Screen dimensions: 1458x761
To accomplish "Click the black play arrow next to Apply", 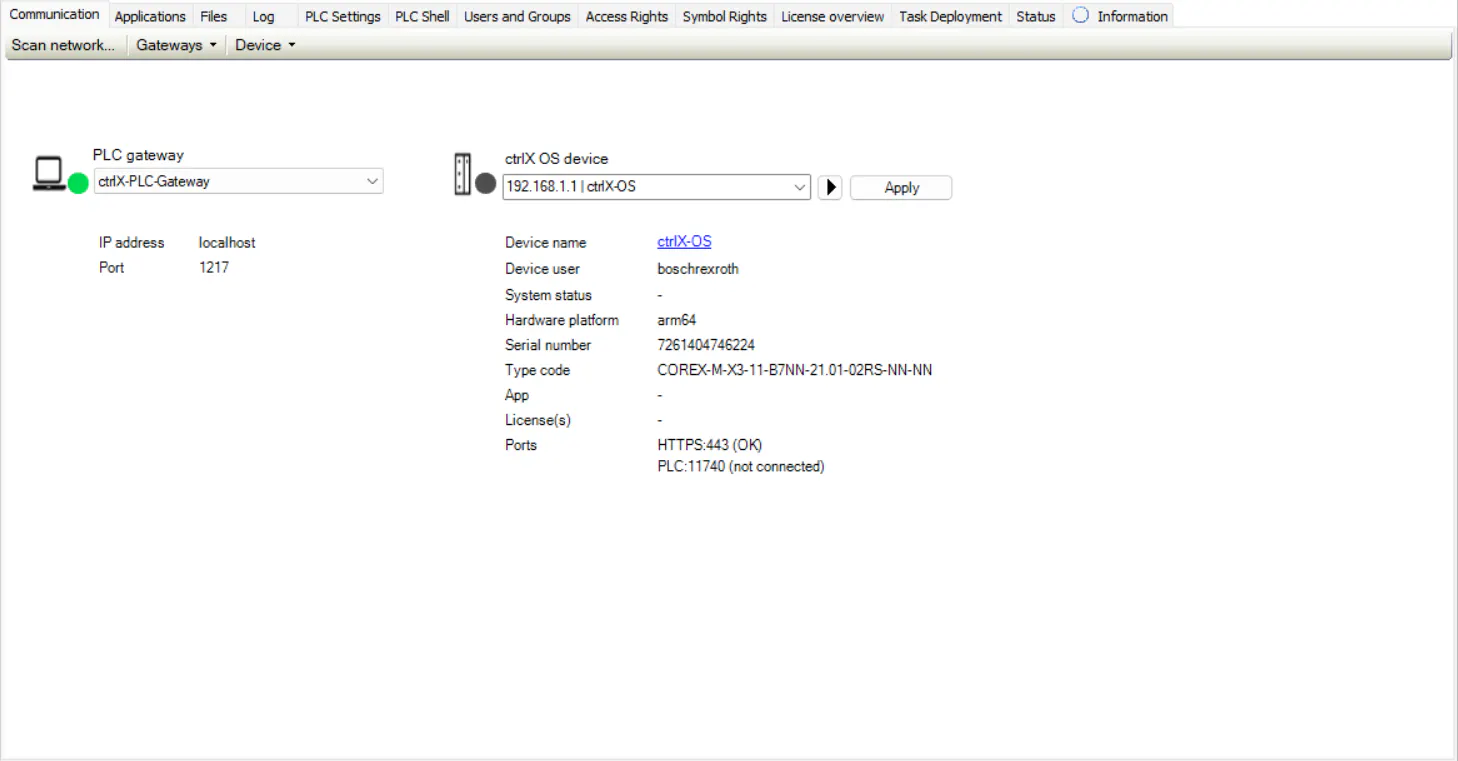I will point(830,188).
